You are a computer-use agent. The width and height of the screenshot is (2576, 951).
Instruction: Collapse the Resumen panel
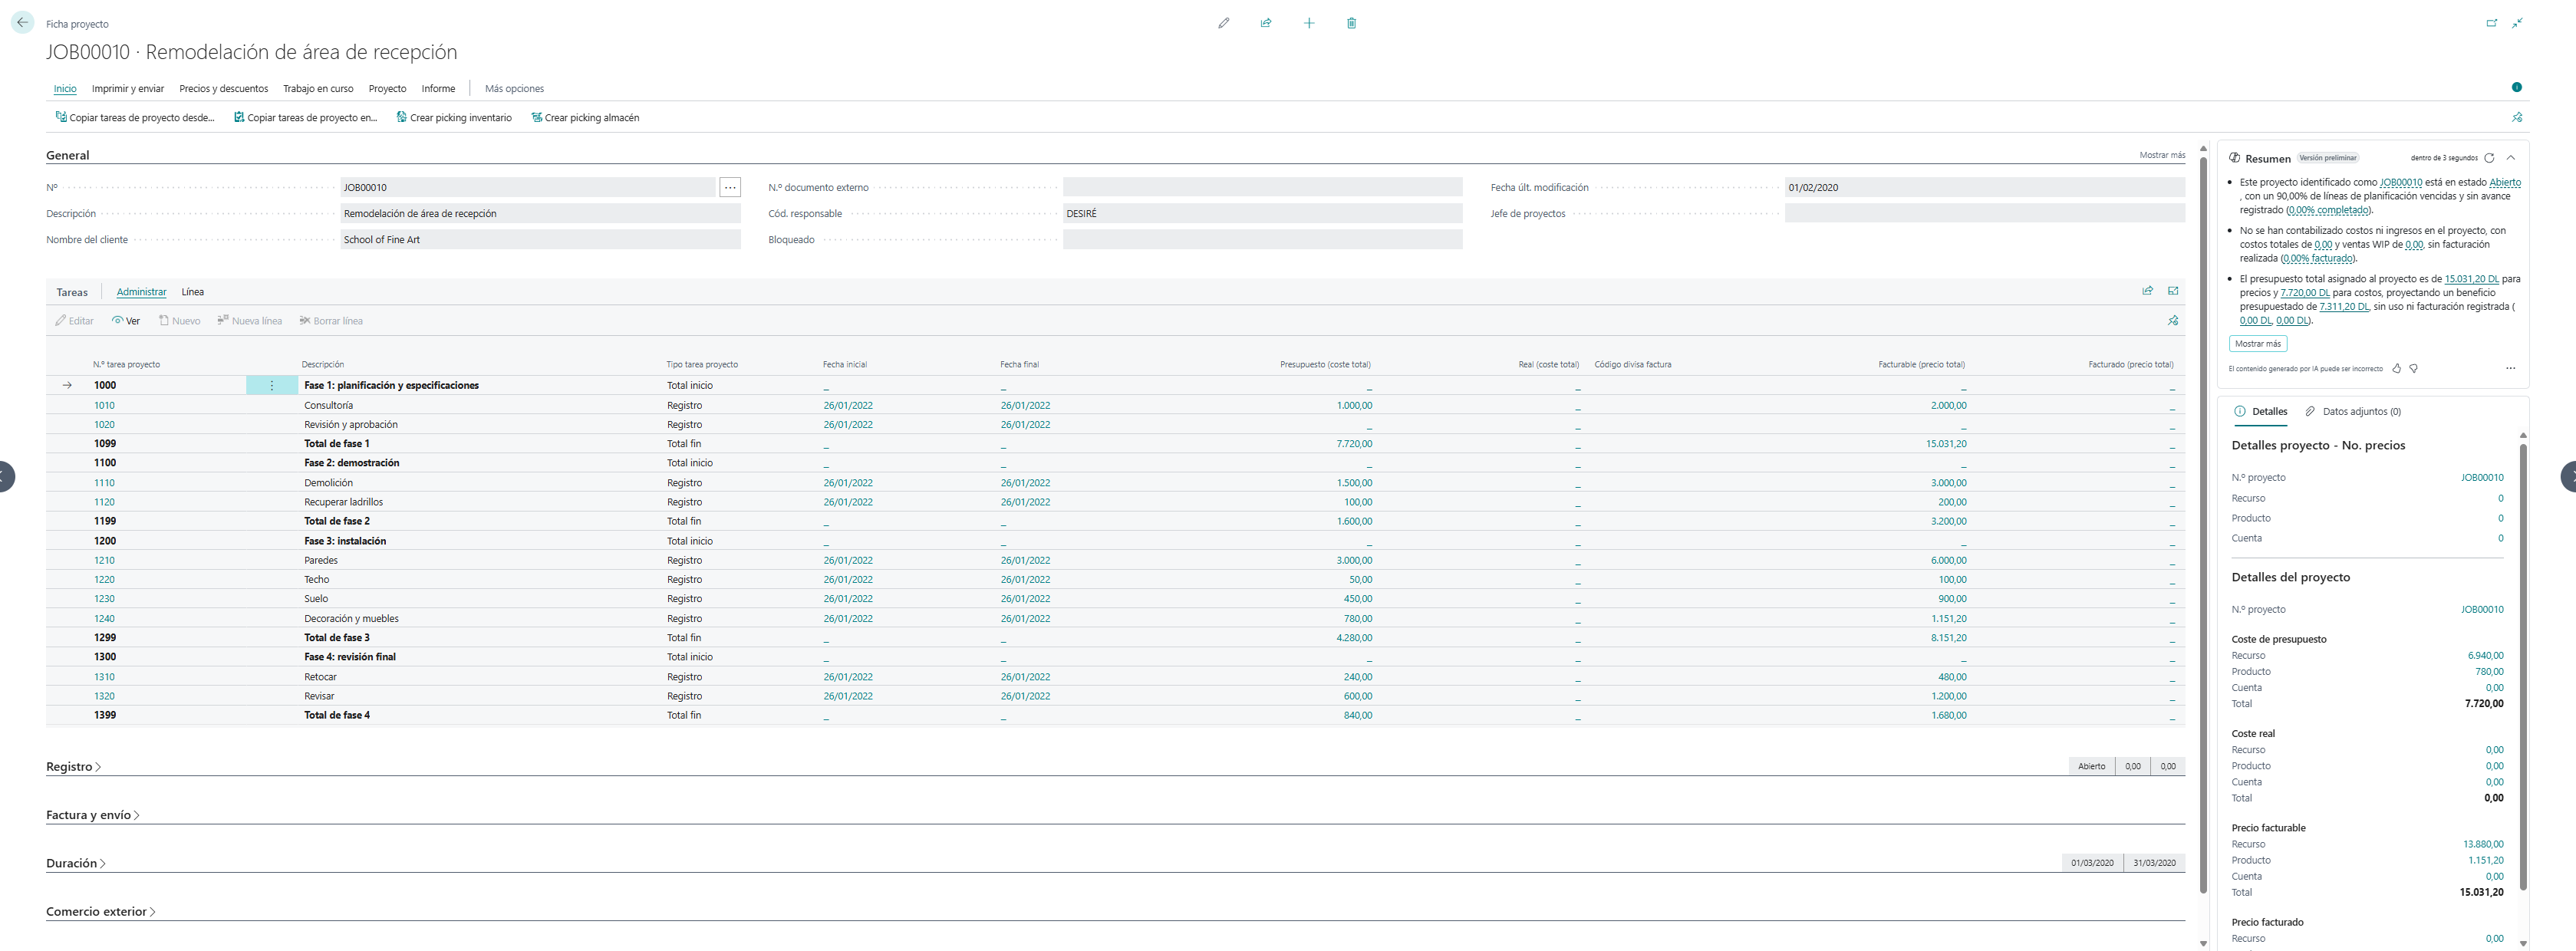2511,158
